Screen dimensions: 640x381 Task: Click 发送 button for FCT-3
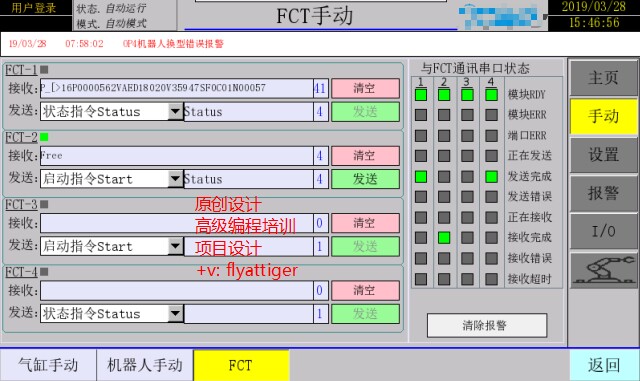[365, 246]
